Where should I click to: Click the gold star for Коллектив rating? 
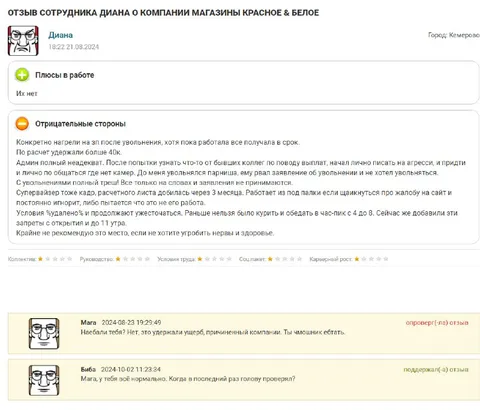[40, 259]
